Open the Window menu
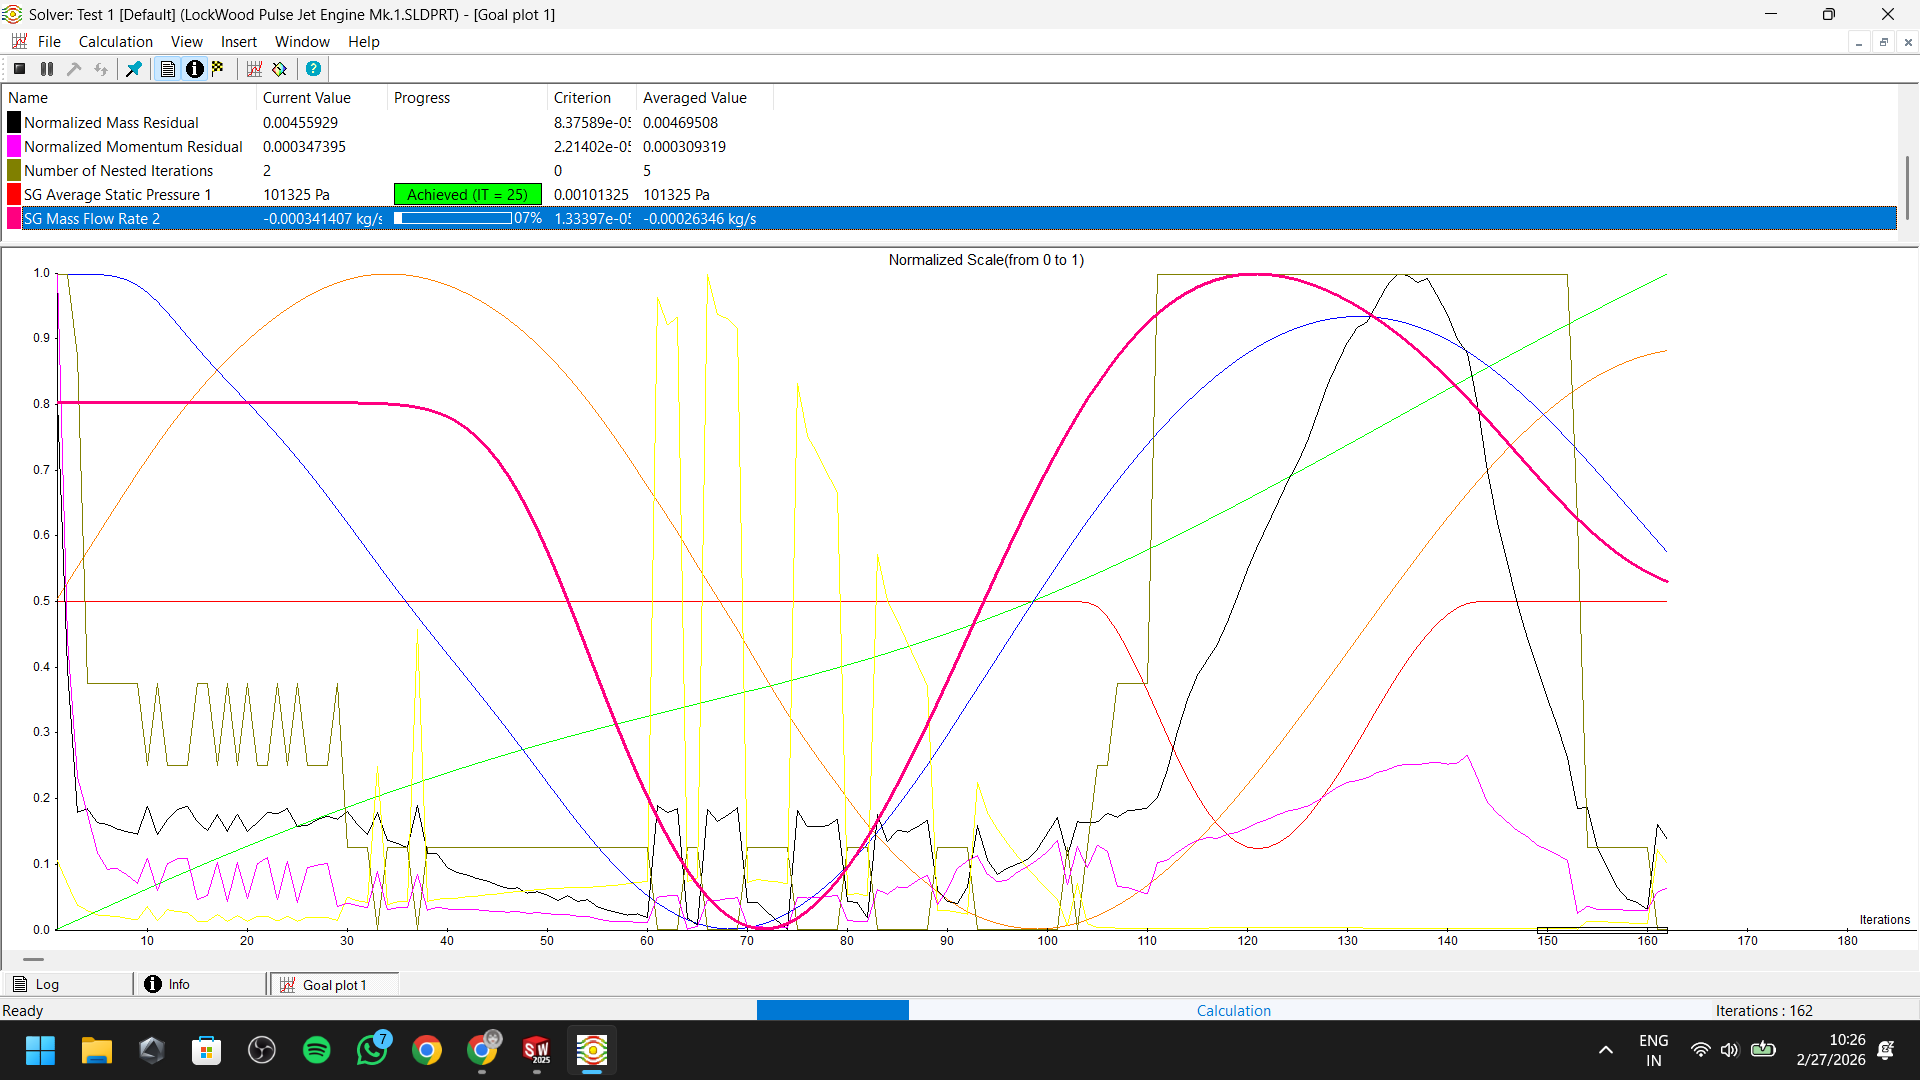Viewport: 1920px width, 1080px height. (302, 42)
